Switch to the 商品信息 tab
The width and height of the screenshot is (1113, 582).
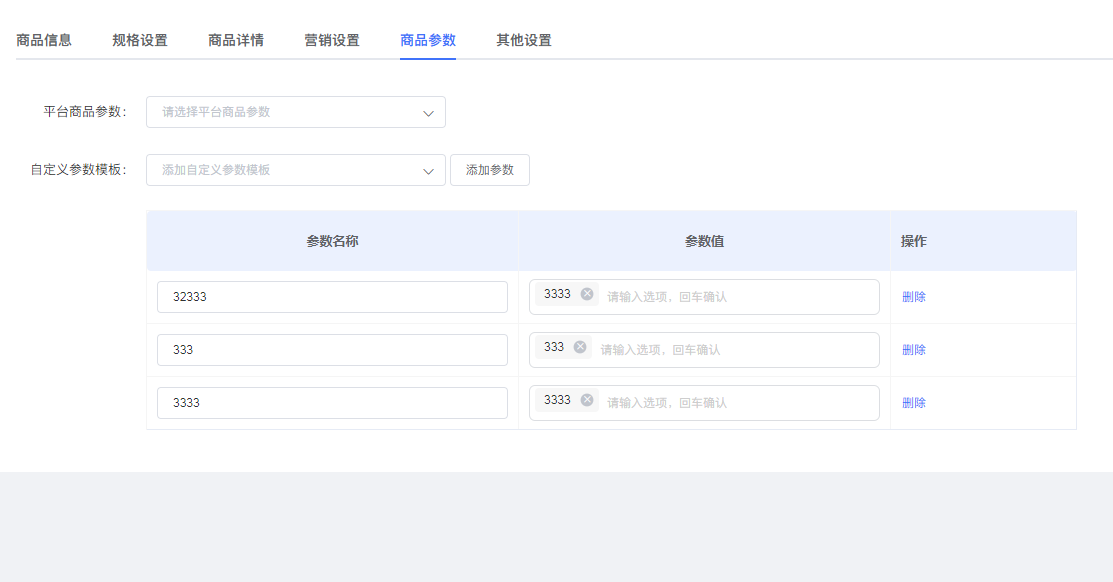[x=44, y=40]
